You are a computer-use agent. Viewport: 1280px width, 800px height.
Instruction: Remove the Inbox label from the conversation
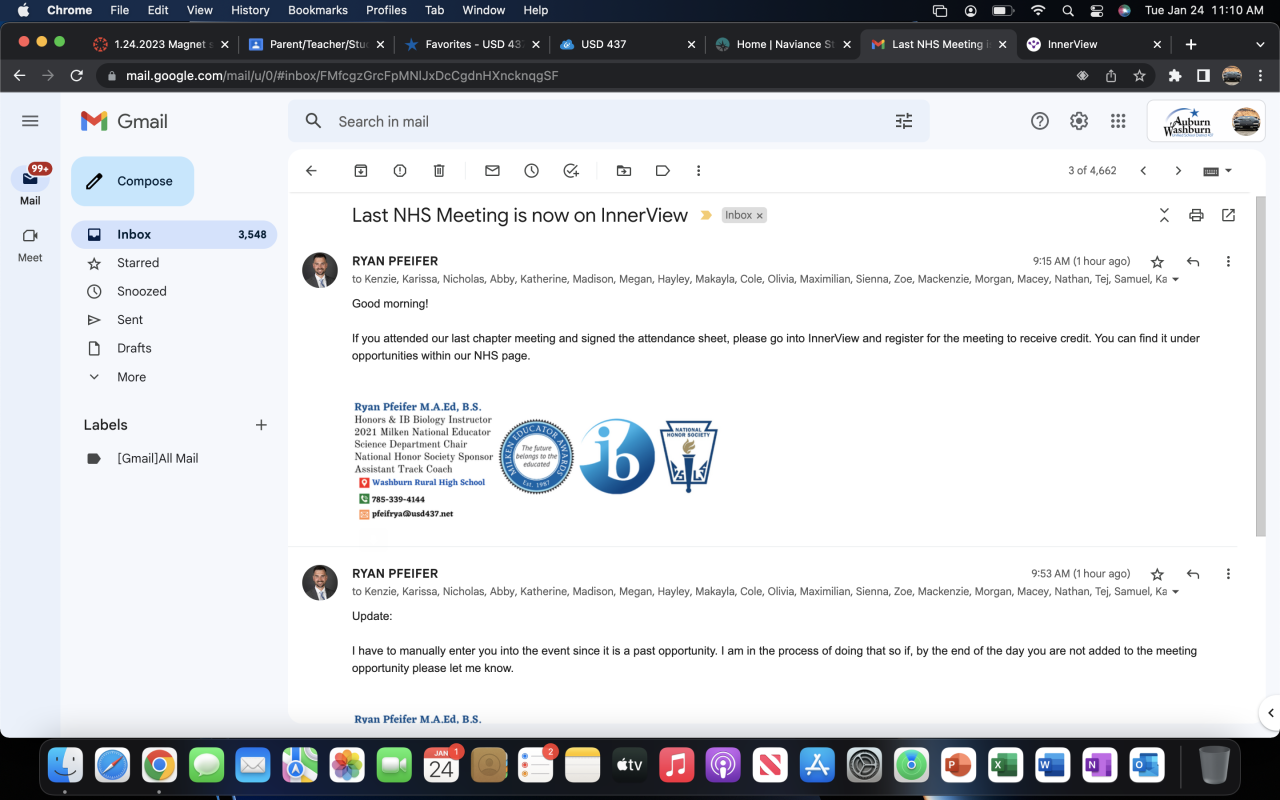(759, 216)
